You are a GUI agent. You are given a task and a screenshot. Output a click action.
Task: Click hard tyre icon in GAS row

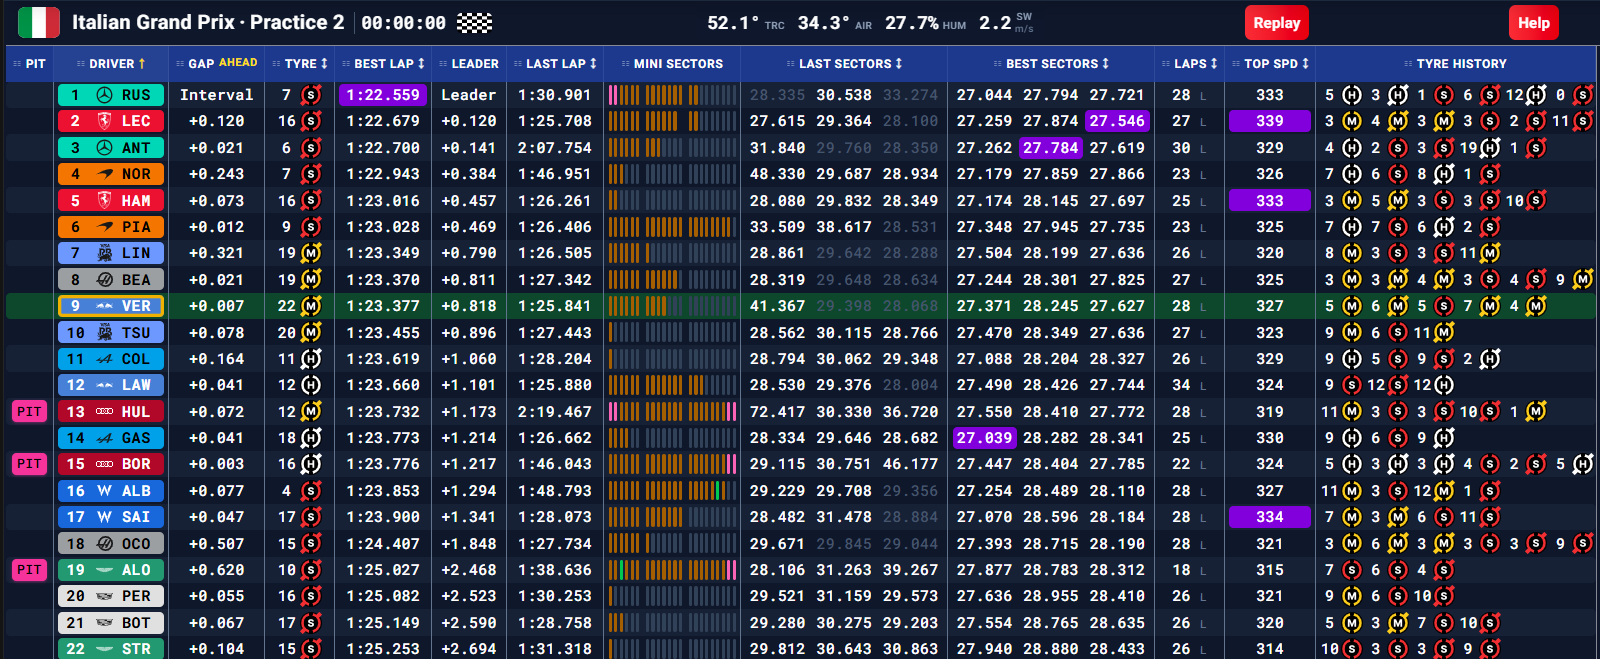[x=311, y=438]
